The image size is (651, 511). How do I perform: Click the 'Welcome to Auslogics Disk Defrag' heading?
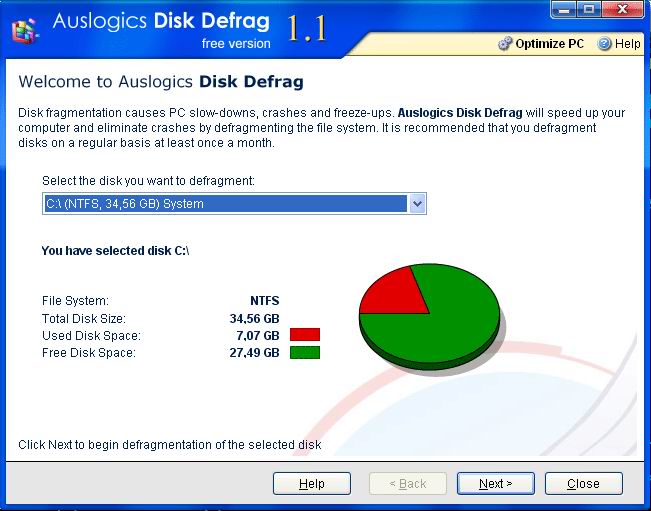pyautogui.click(x=161, y=82)
